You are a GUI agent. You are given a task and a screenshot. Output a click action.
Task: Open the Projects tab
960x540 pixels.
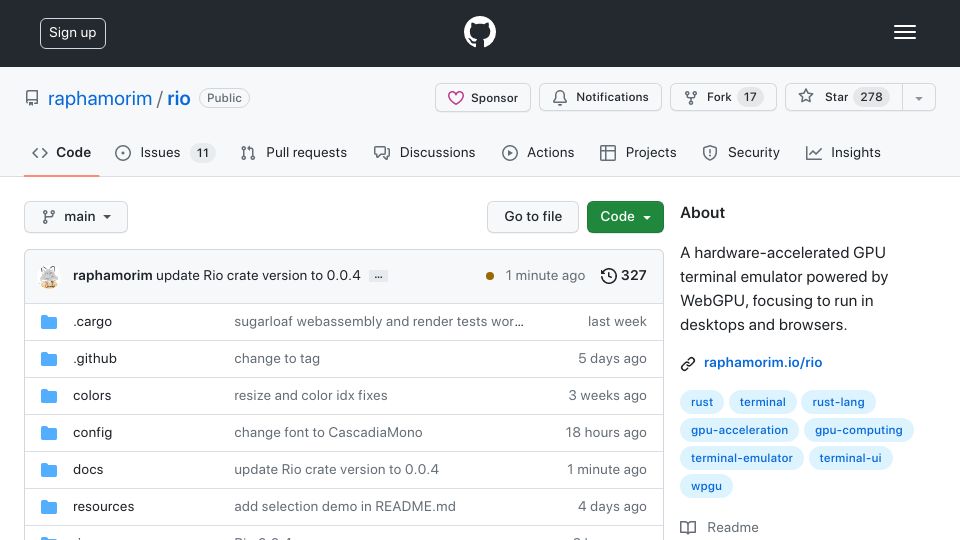click(638, 152)
